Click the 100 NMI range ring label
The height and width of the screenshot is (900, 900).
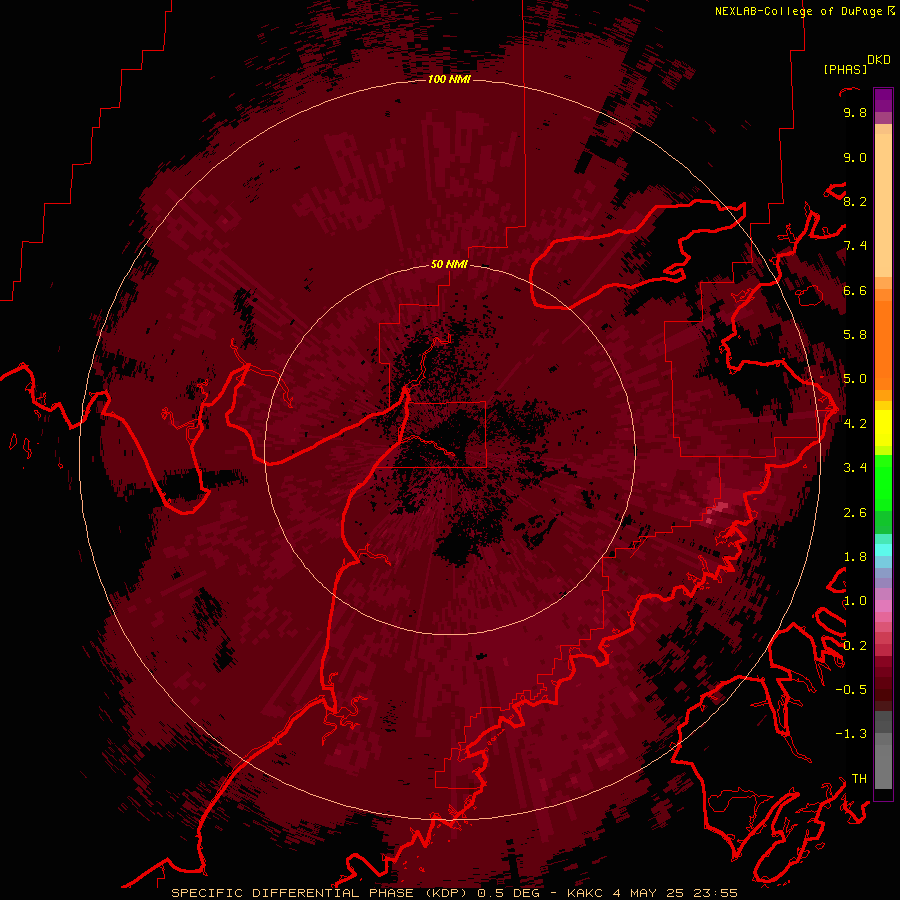449,79
